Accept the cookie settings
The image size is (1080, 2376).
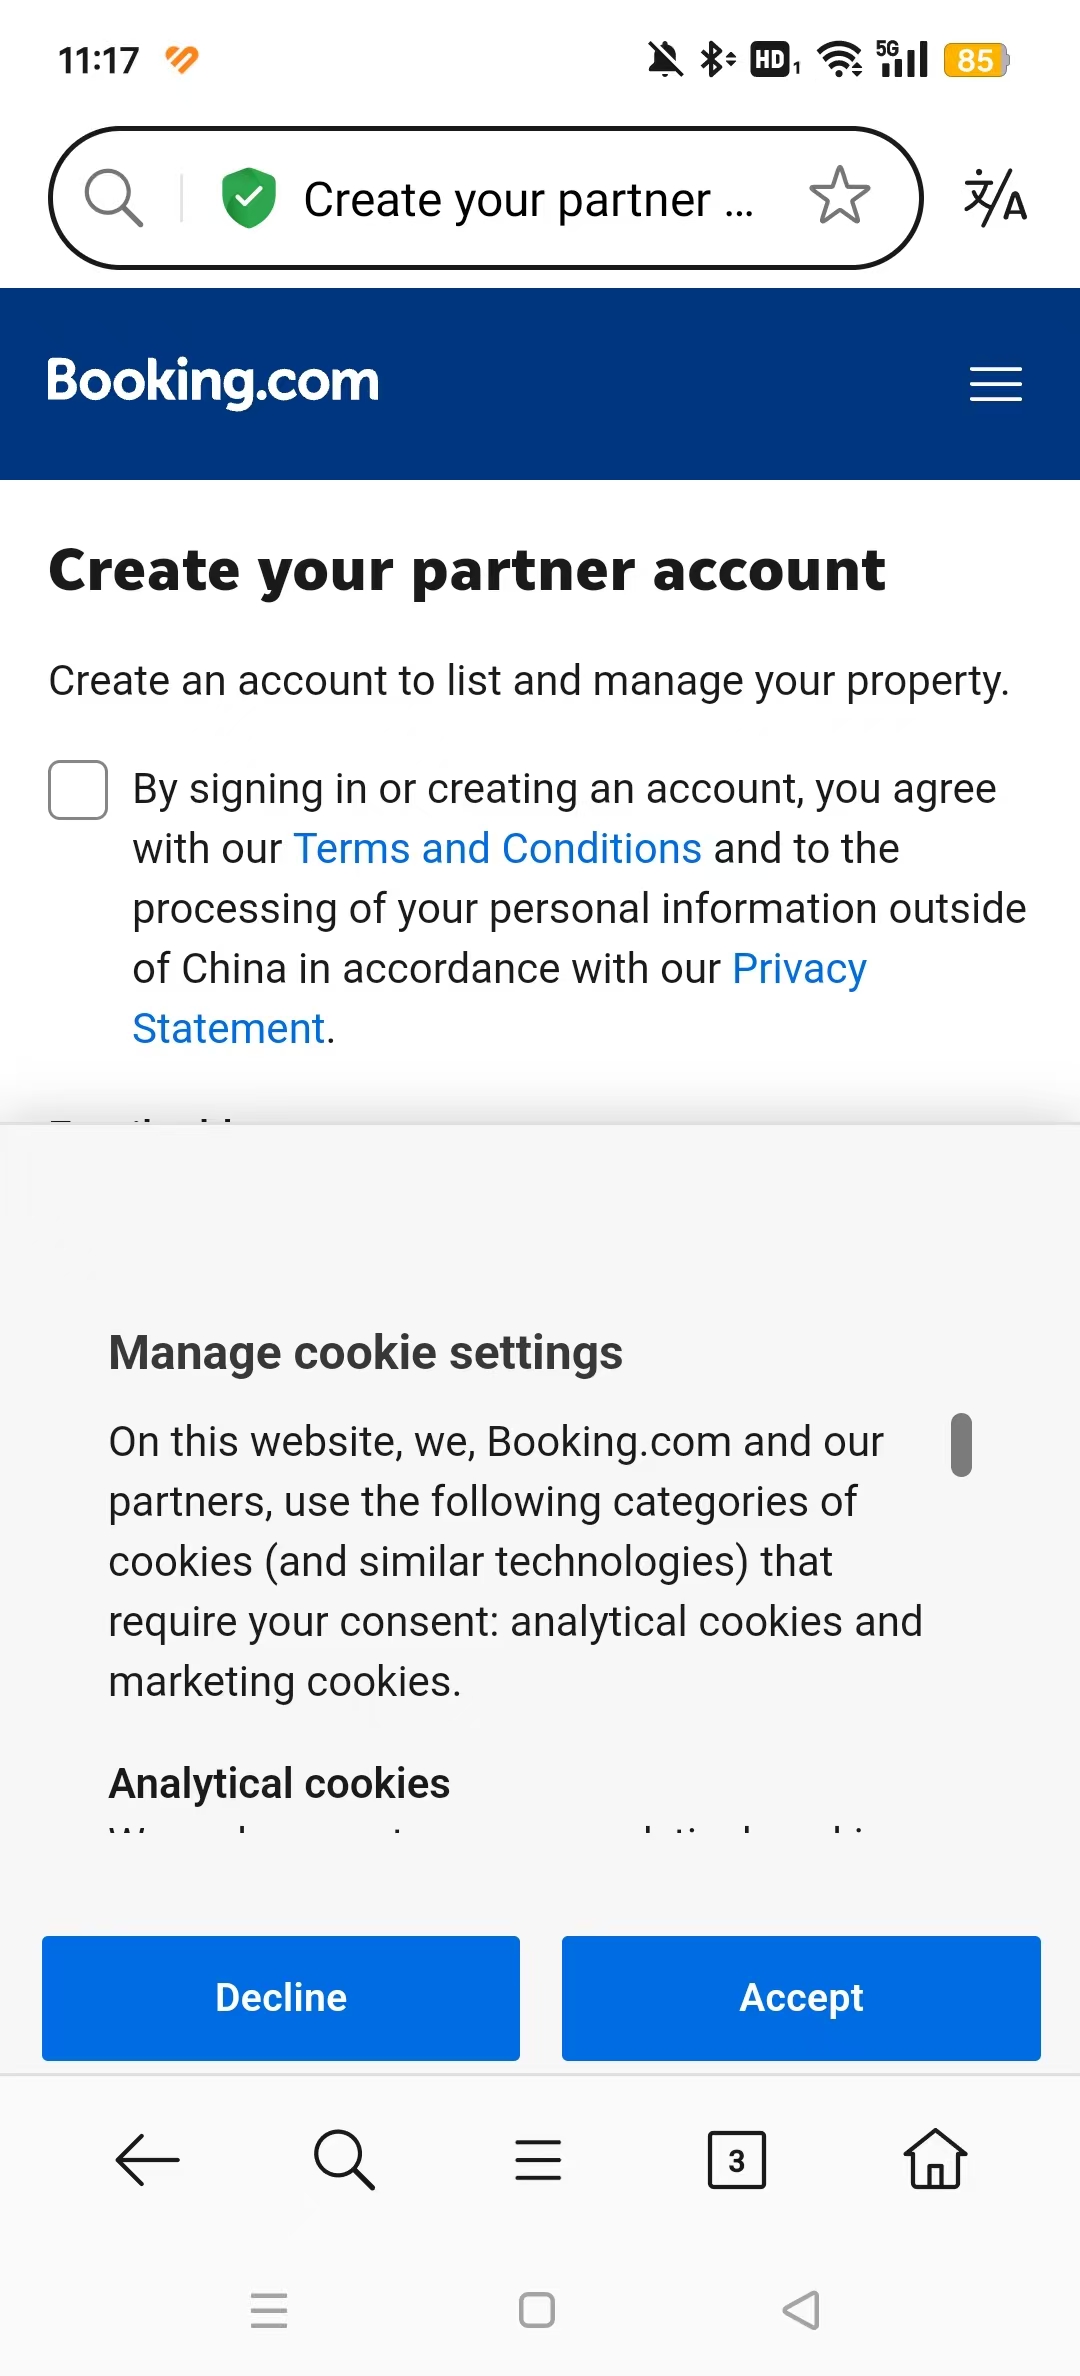[x=801, y=1998]
